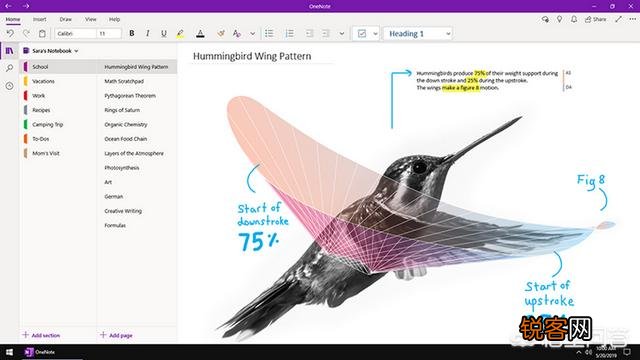Toggle Italic formatting
The height and width of the screenshot is (360, 640).
[148, 33]
